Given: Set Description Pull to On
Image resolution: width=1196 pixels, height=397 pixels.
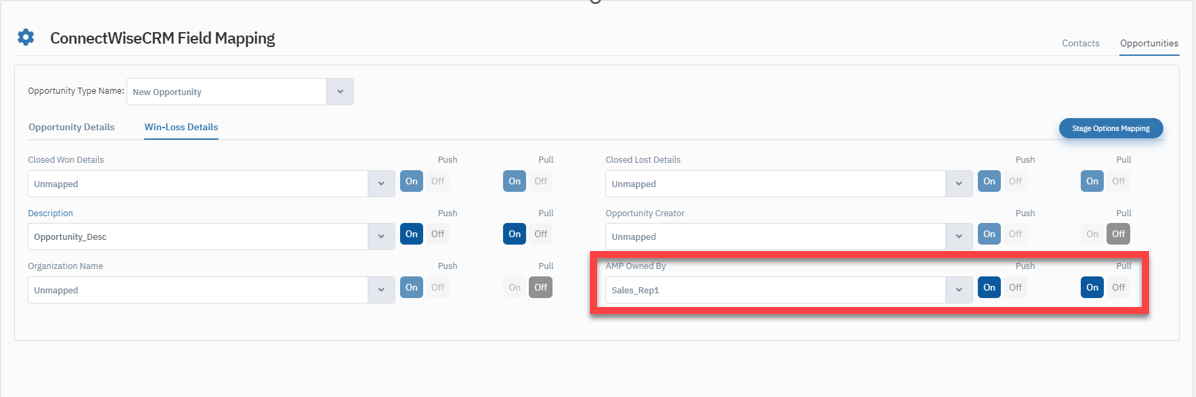Looking at the screenshot, I should click(515, 234).
